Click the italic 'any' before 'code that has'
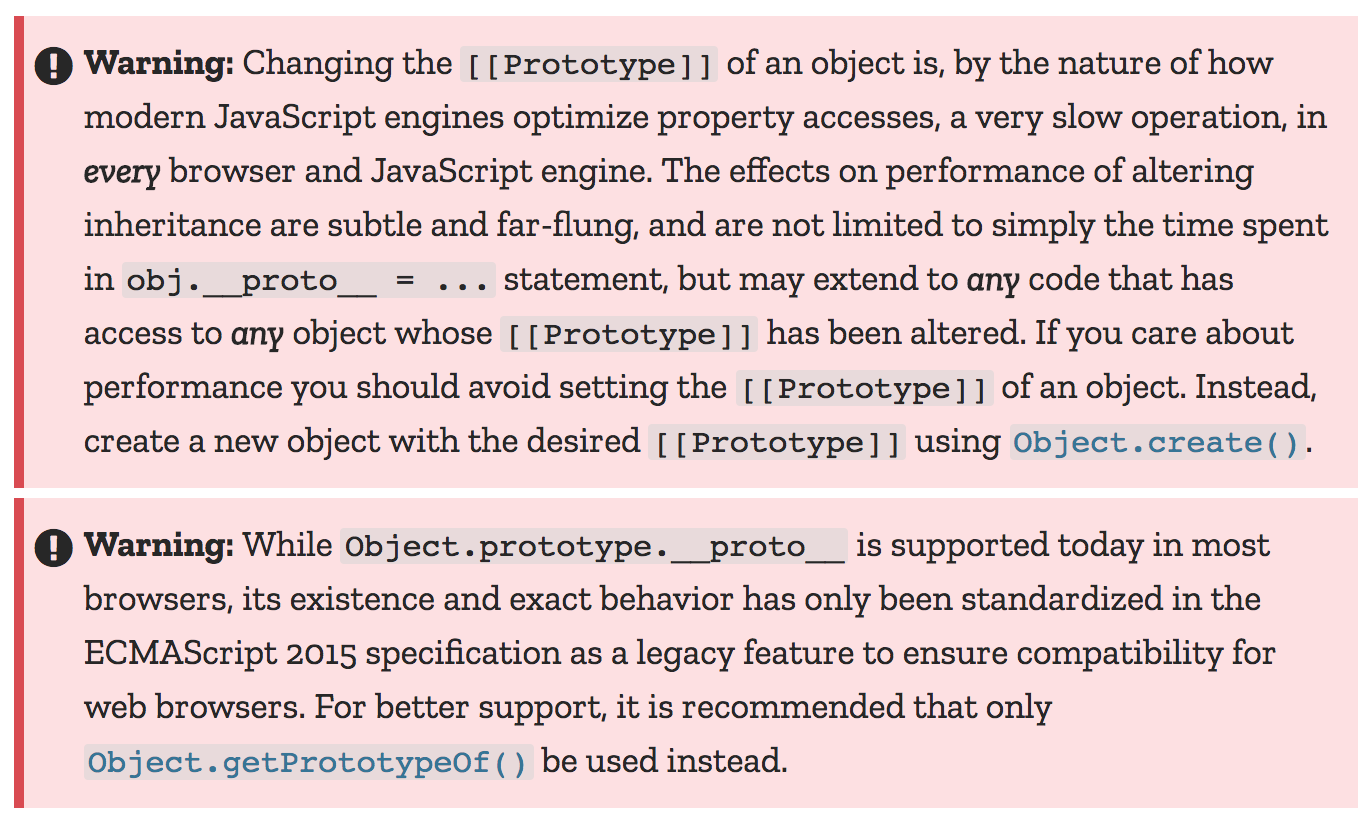The image size is (1372, 822). (x=994, y=280)
